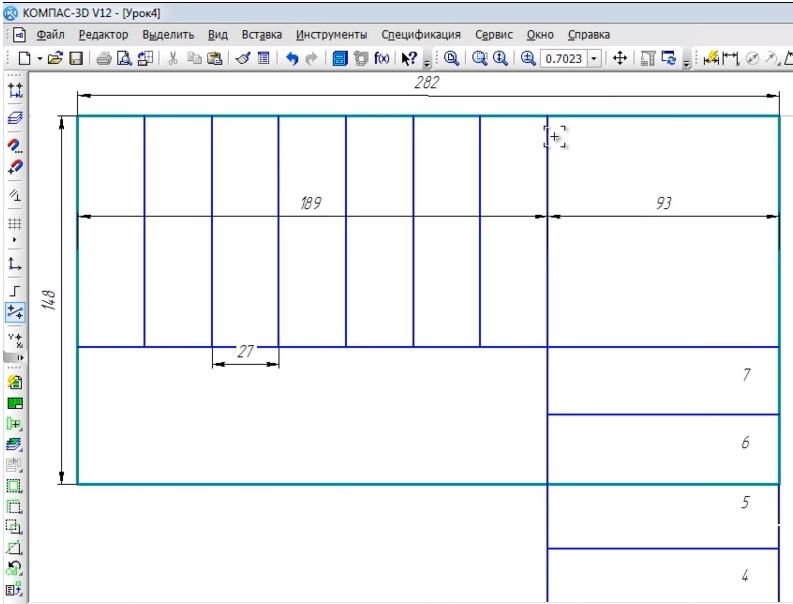Click the Cut scissors icon
The width and height of the screenshot is (793, 604).
point(173,59)
